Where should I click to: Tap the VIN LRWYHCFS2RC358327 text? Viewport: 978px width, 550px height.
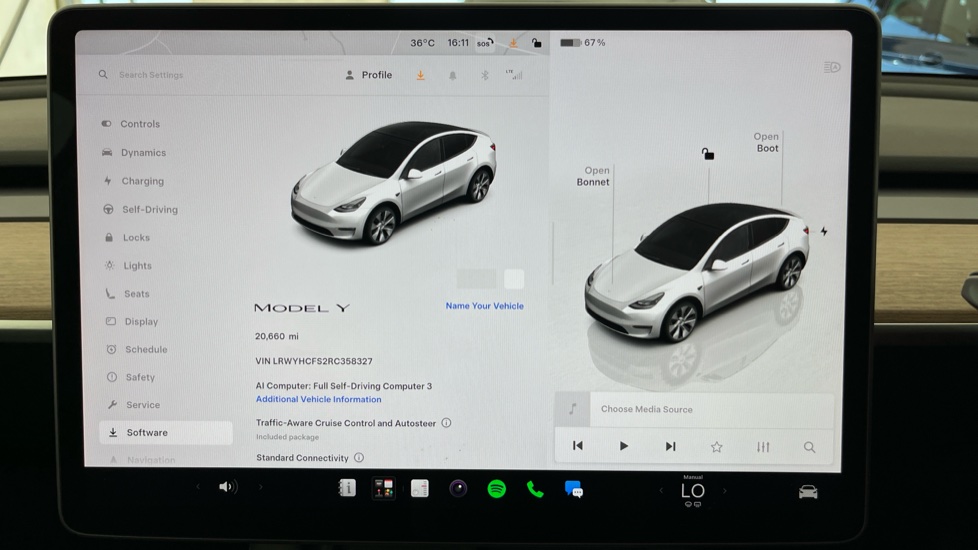pyautogui.click(x=314, y=361)
